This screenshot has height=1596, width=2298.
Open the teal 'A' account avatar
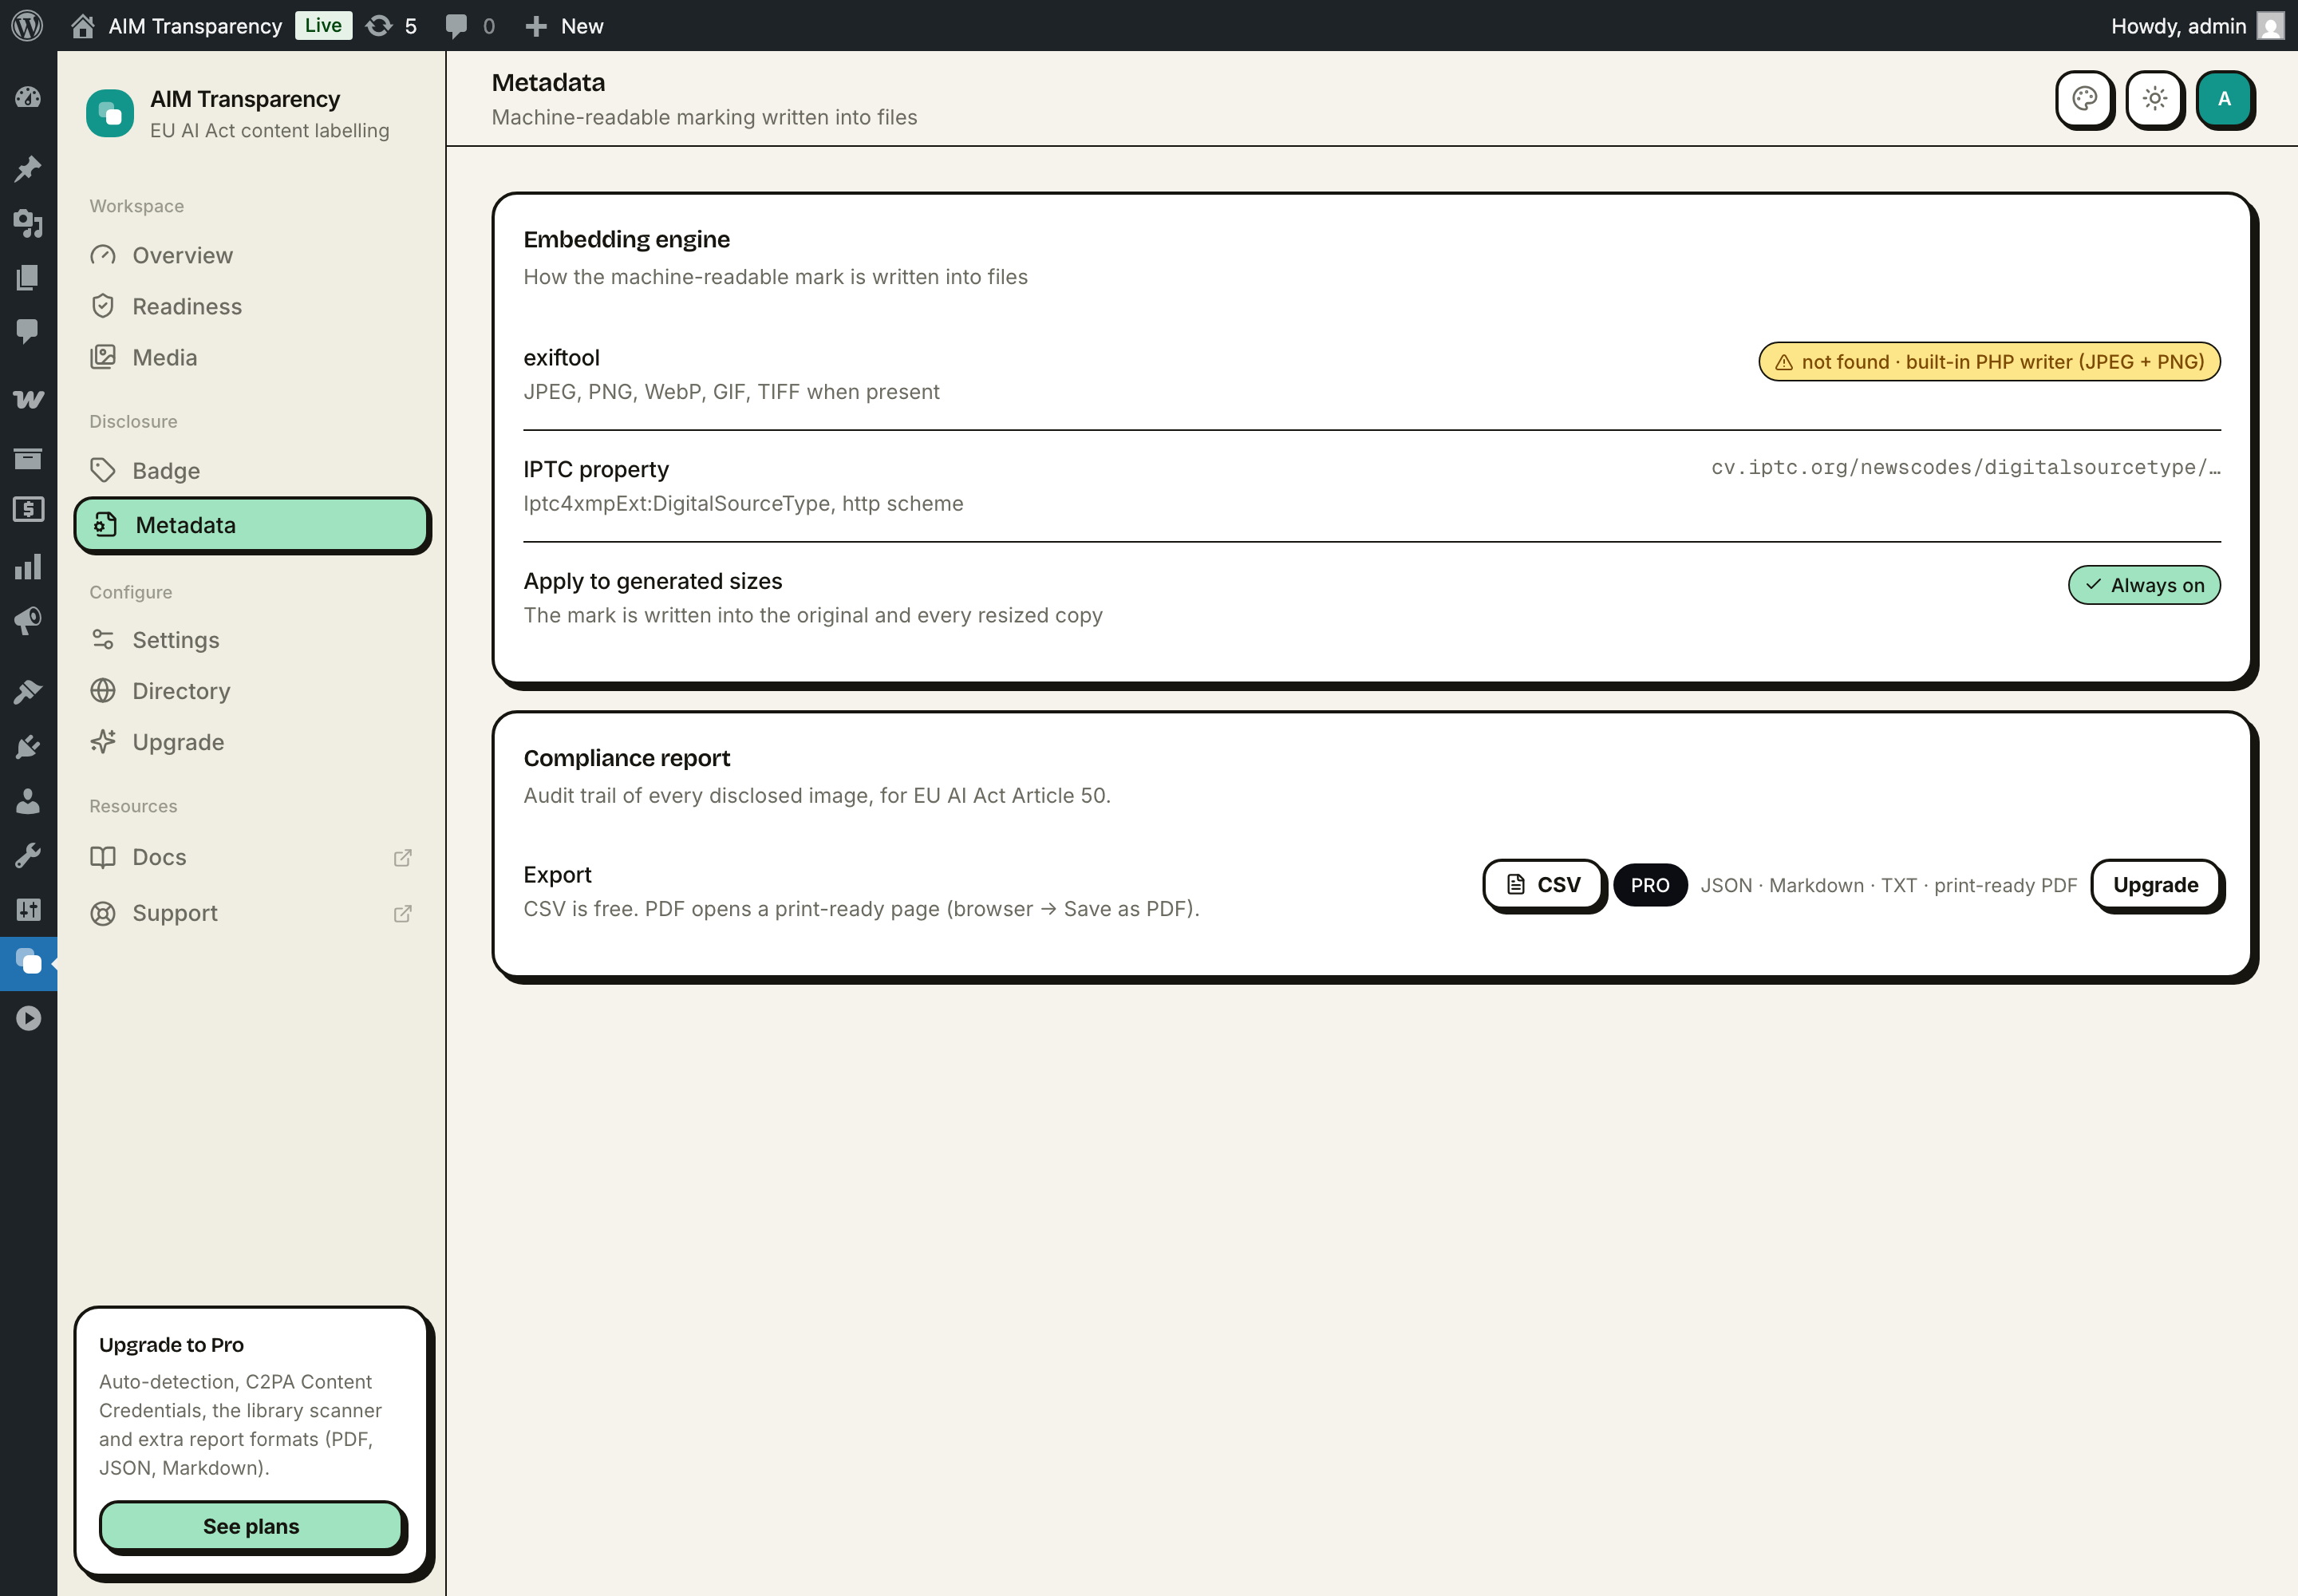pos(2225,99)
